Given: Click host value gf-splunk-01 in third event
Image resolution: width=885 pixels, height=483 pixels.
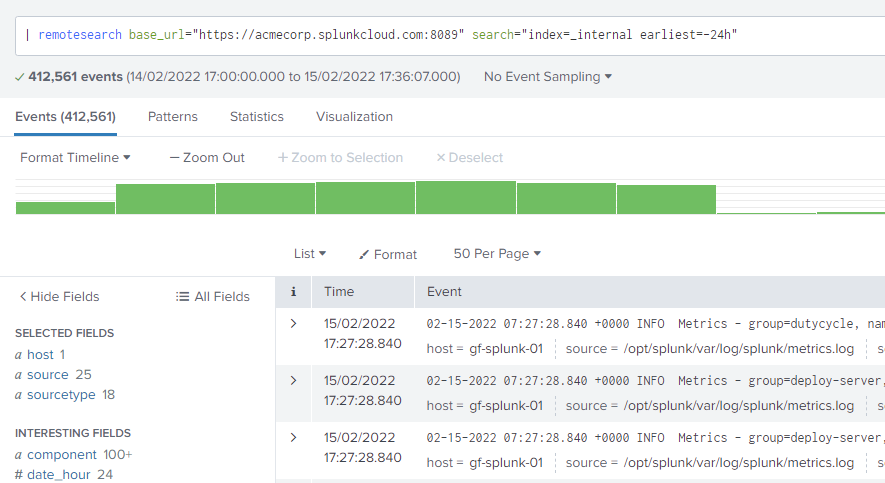Looking at the screenshot, I should click(x=506, y=463).
